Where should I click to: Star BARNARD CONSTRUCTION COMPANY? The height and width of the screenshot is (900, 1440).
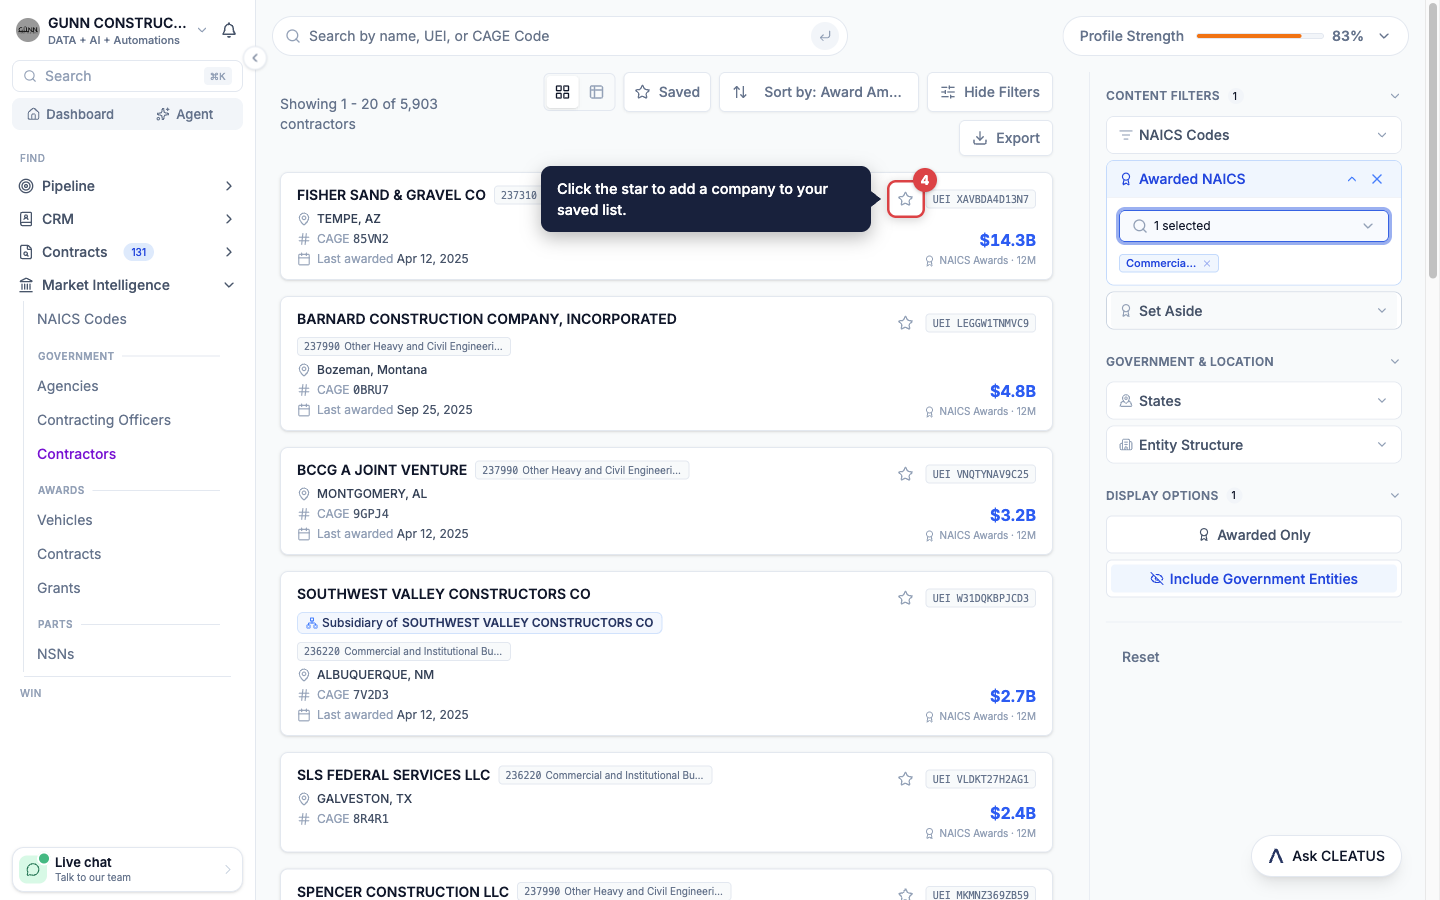905,323
